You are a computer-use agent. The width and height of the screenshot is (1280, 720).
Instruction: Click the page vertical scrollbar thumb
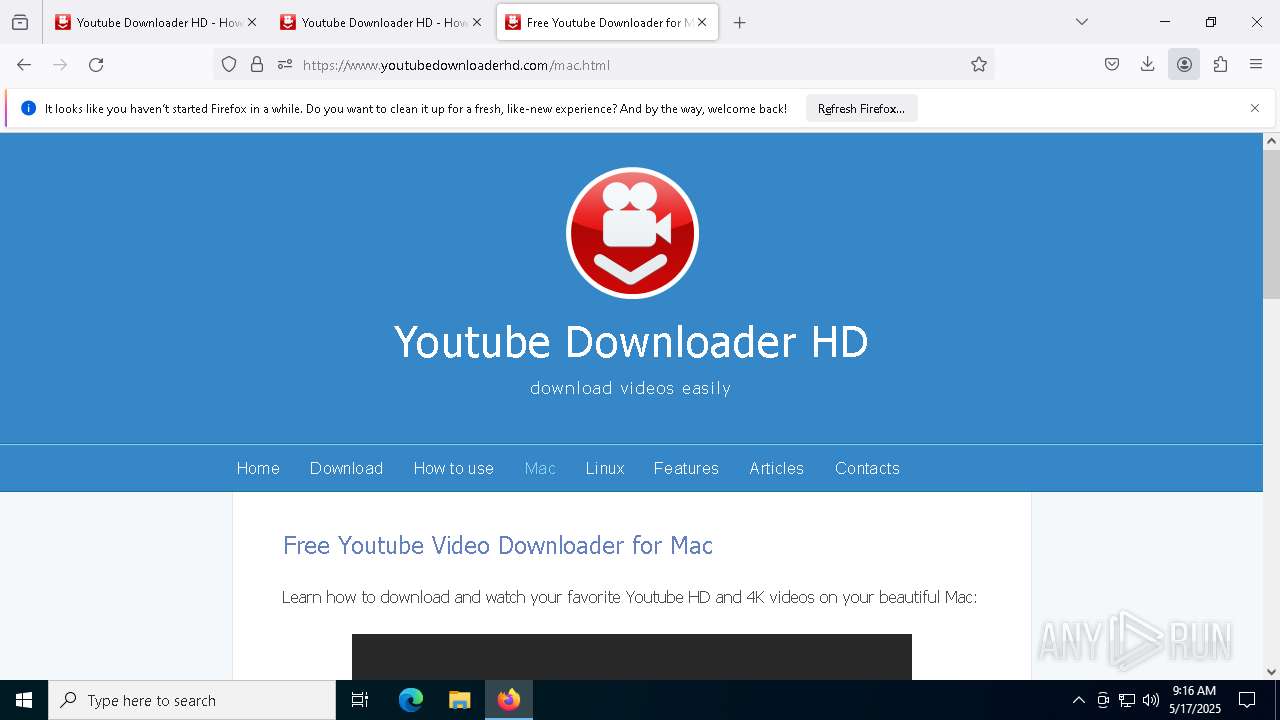point(1271,225)
